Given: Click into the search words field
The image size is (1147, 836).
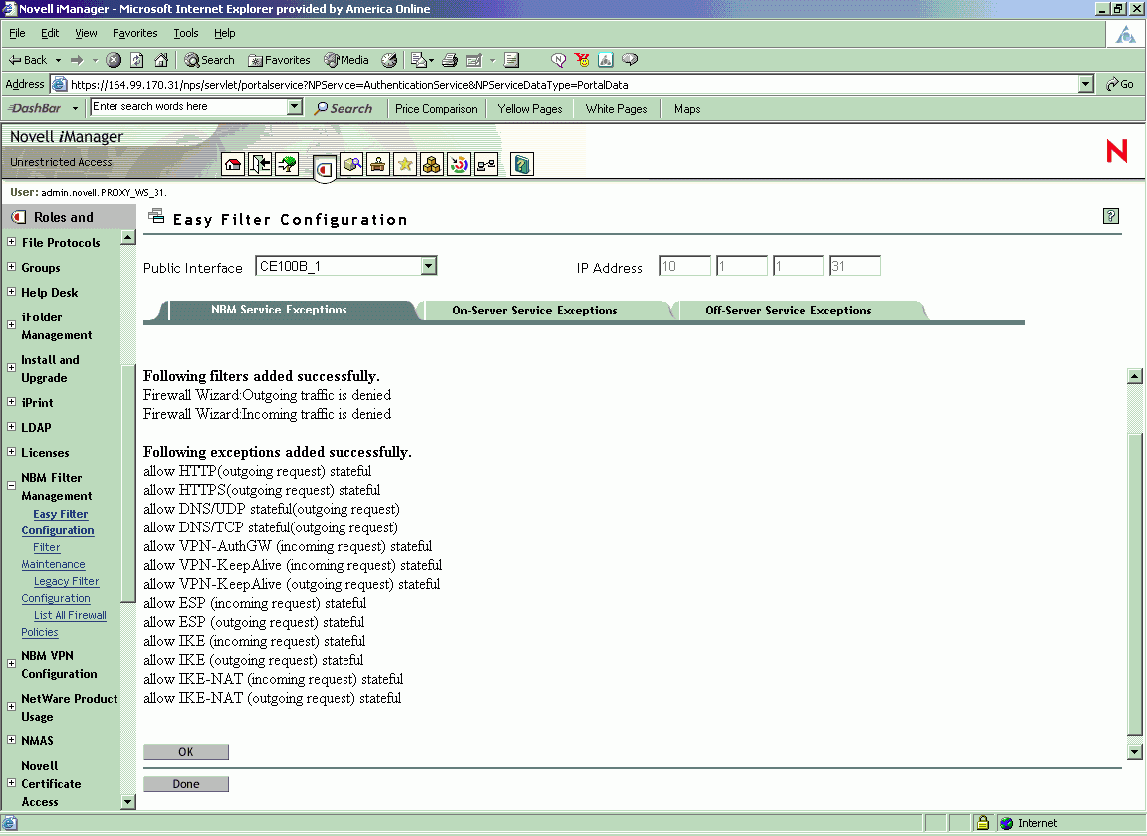Looking at the screenshot, I should 189,107.
